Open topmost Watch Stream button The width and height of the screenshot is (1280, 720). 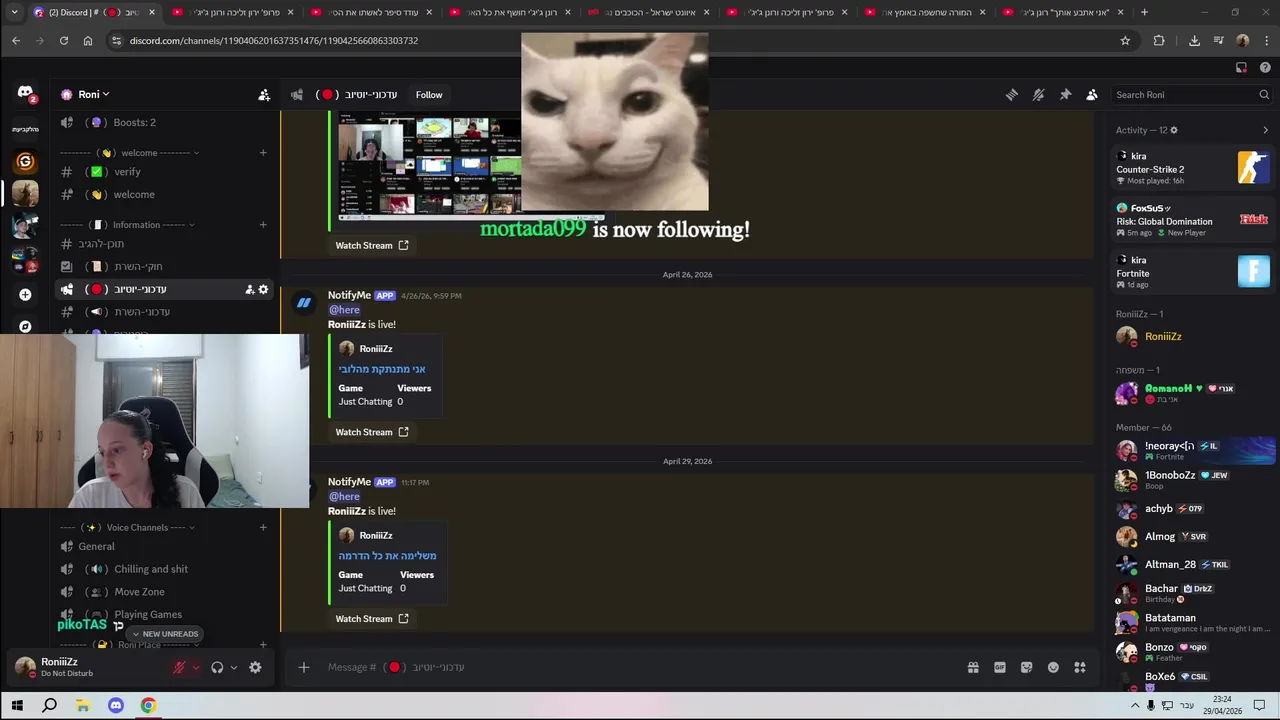pyautogui.click(x=371, y=245)
